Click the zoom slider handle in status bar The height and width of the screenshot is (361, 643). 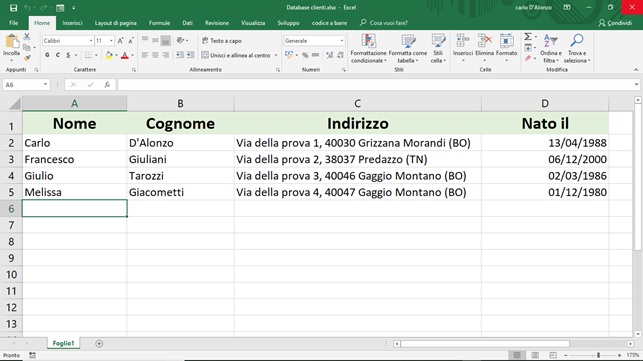click(x=598, y=355)
